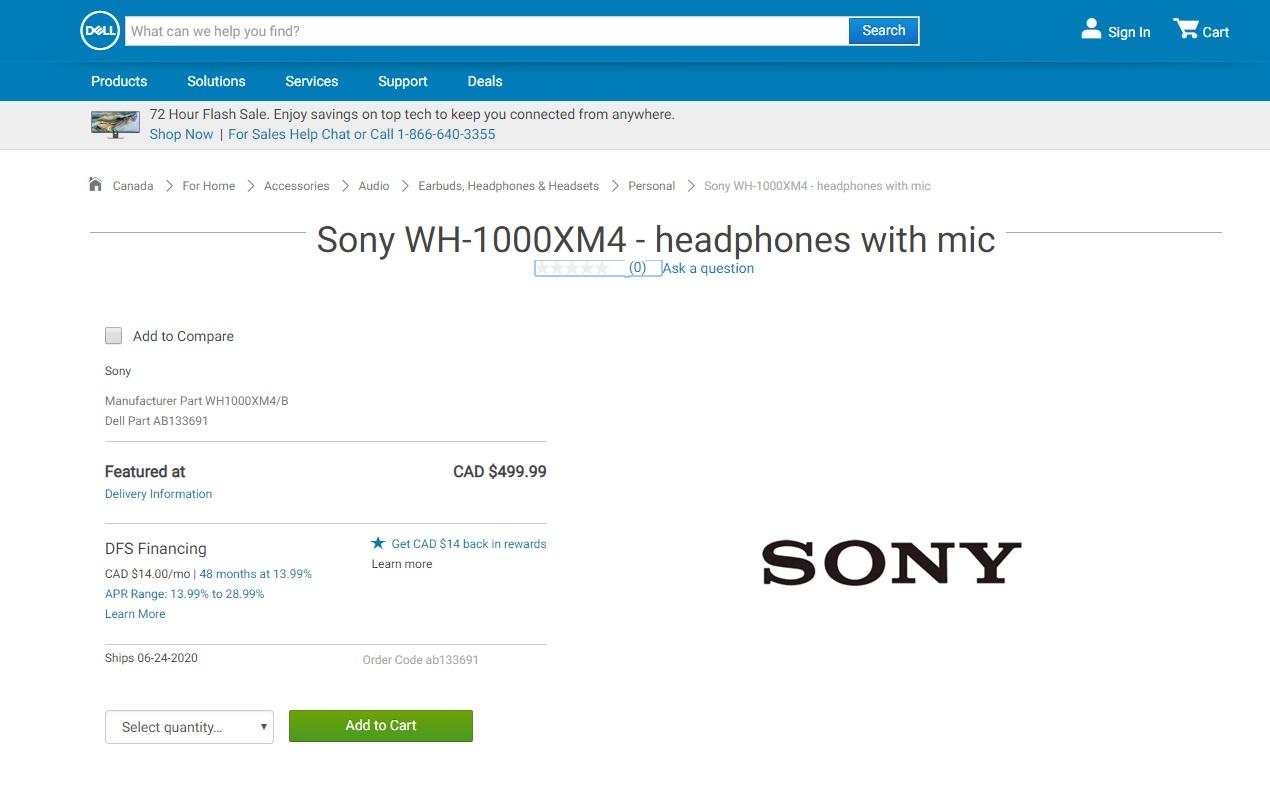The height and width of the screenshot is (787, 1270).
Task: Click the Search button
Action: click(884, 31)
